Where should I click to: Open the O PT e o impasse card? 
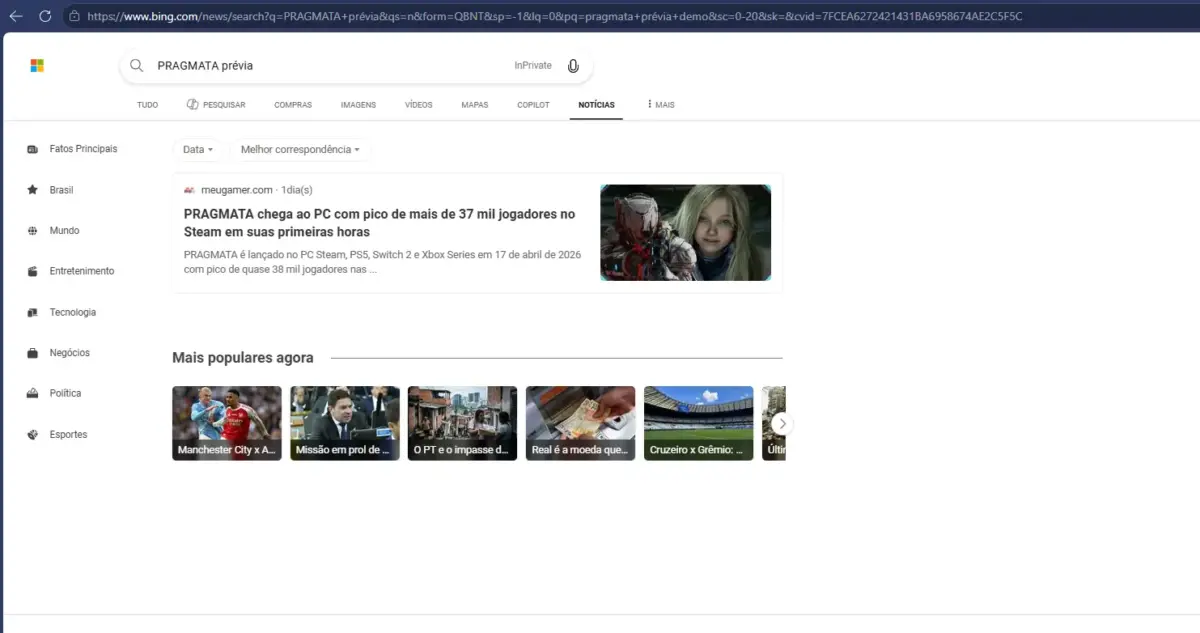[x=463, y=423]
